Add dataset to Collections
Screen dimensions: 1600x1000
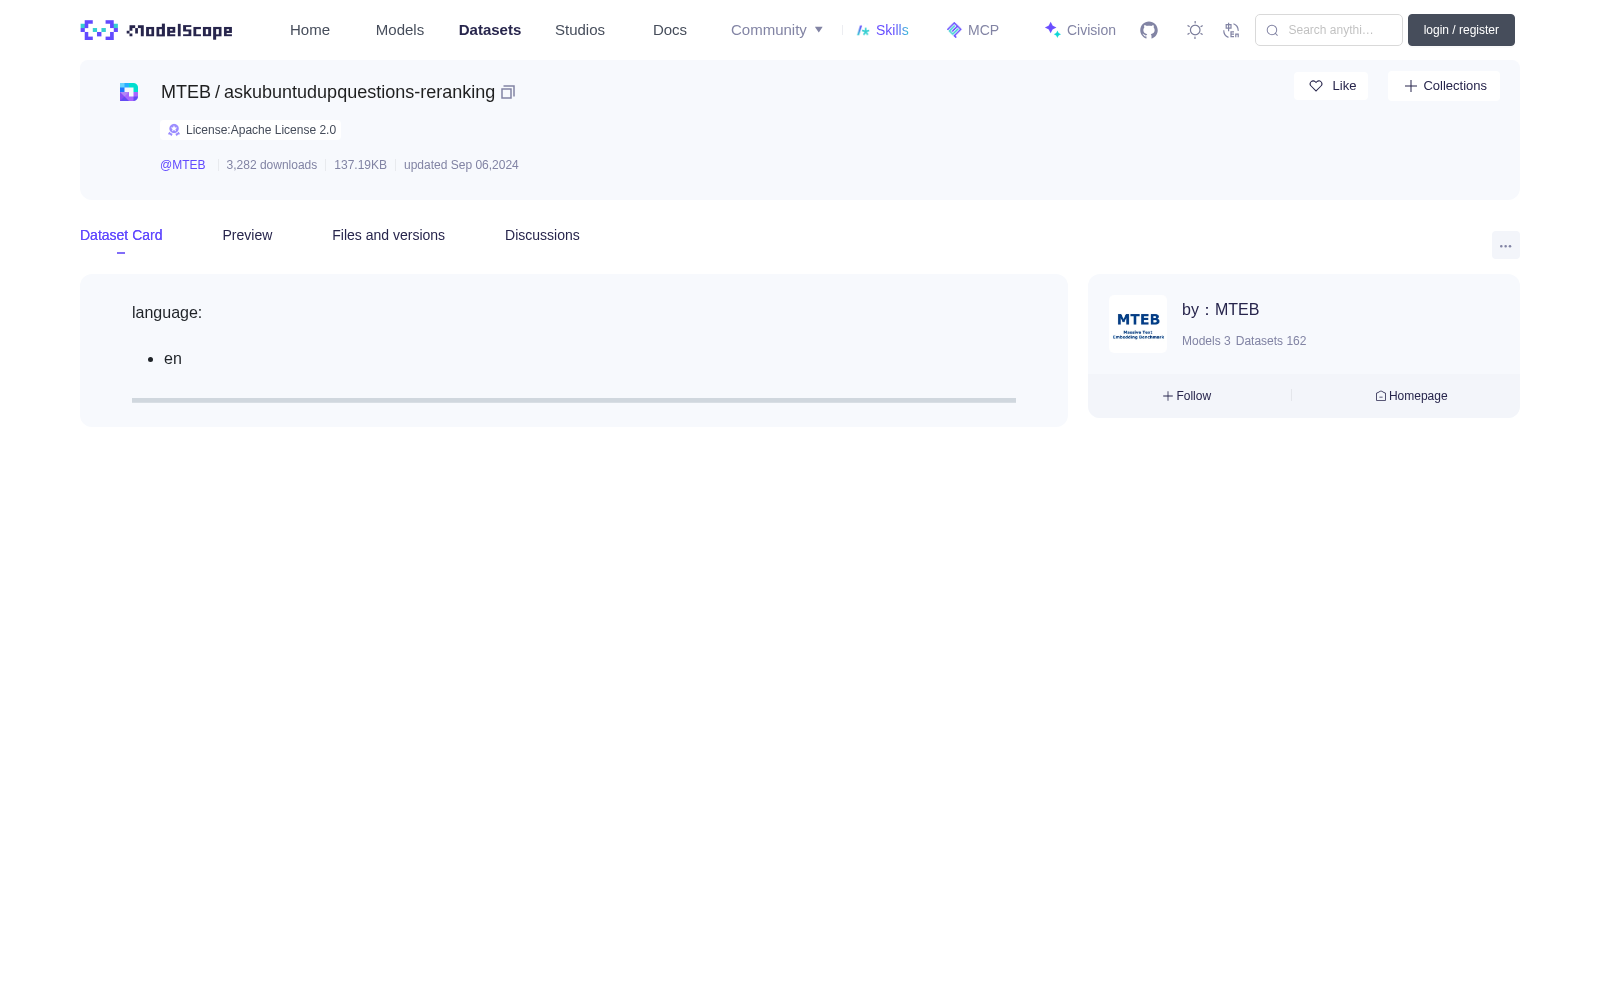point(1444,86)
